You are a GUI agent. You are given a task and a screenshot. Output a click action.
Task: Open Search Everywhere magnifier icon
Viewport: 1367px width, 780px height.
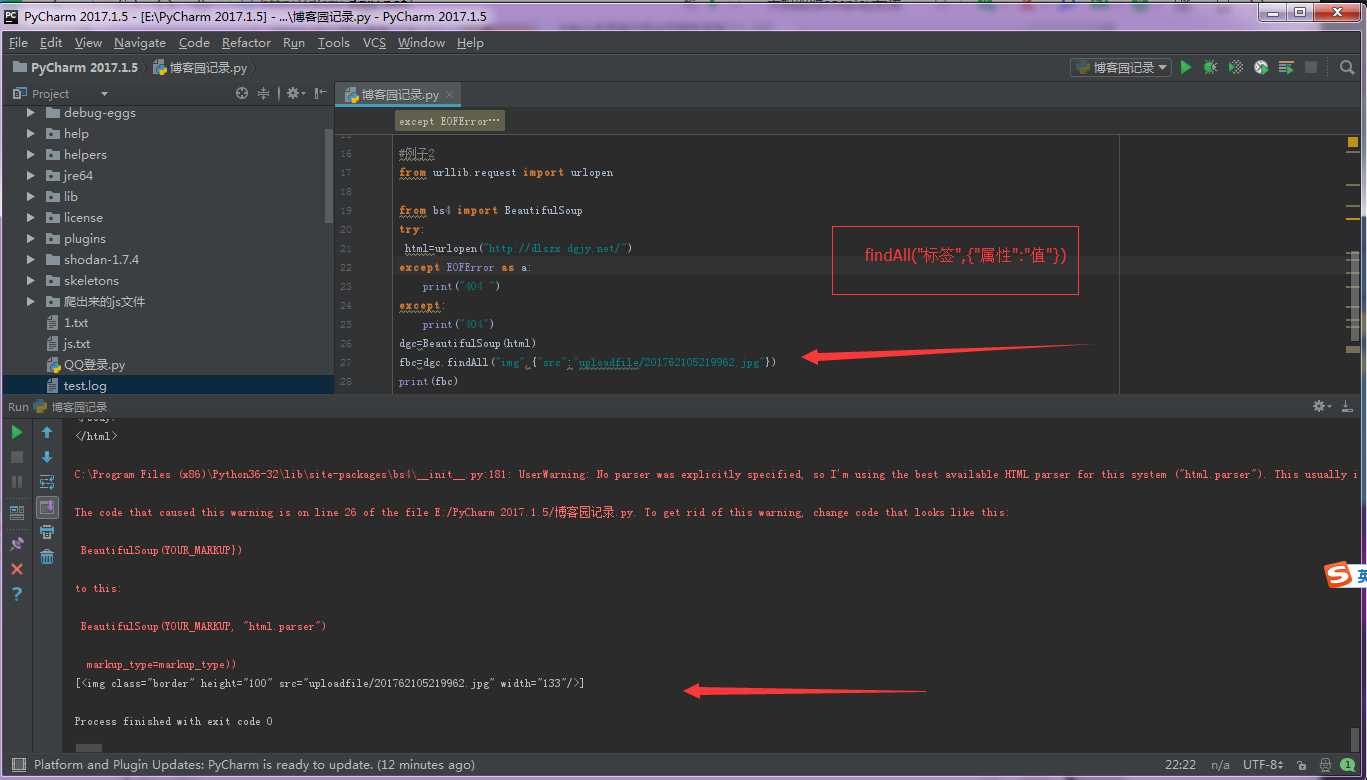coord(1347,67)
